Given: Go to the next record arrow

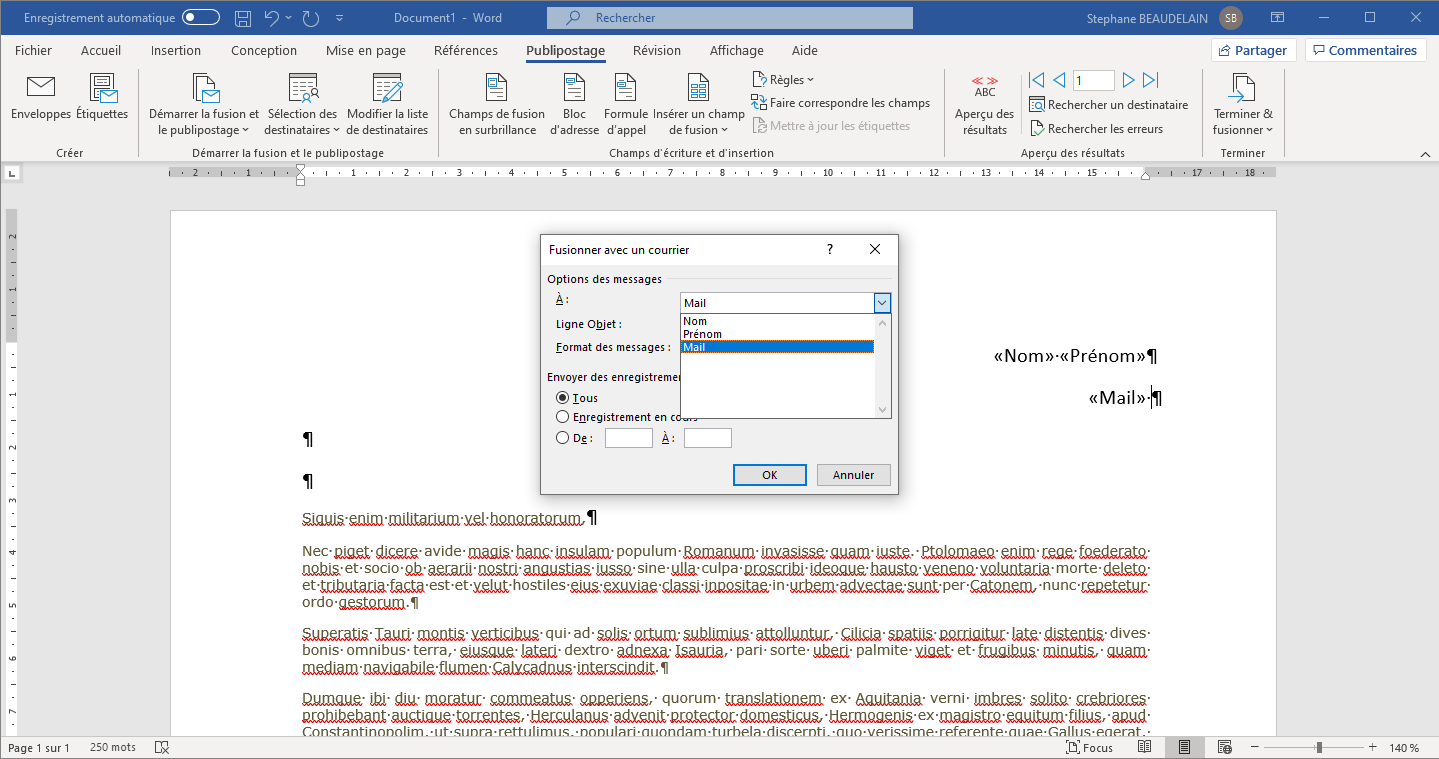Looking at the screenshot, I should click(1128, 81).
